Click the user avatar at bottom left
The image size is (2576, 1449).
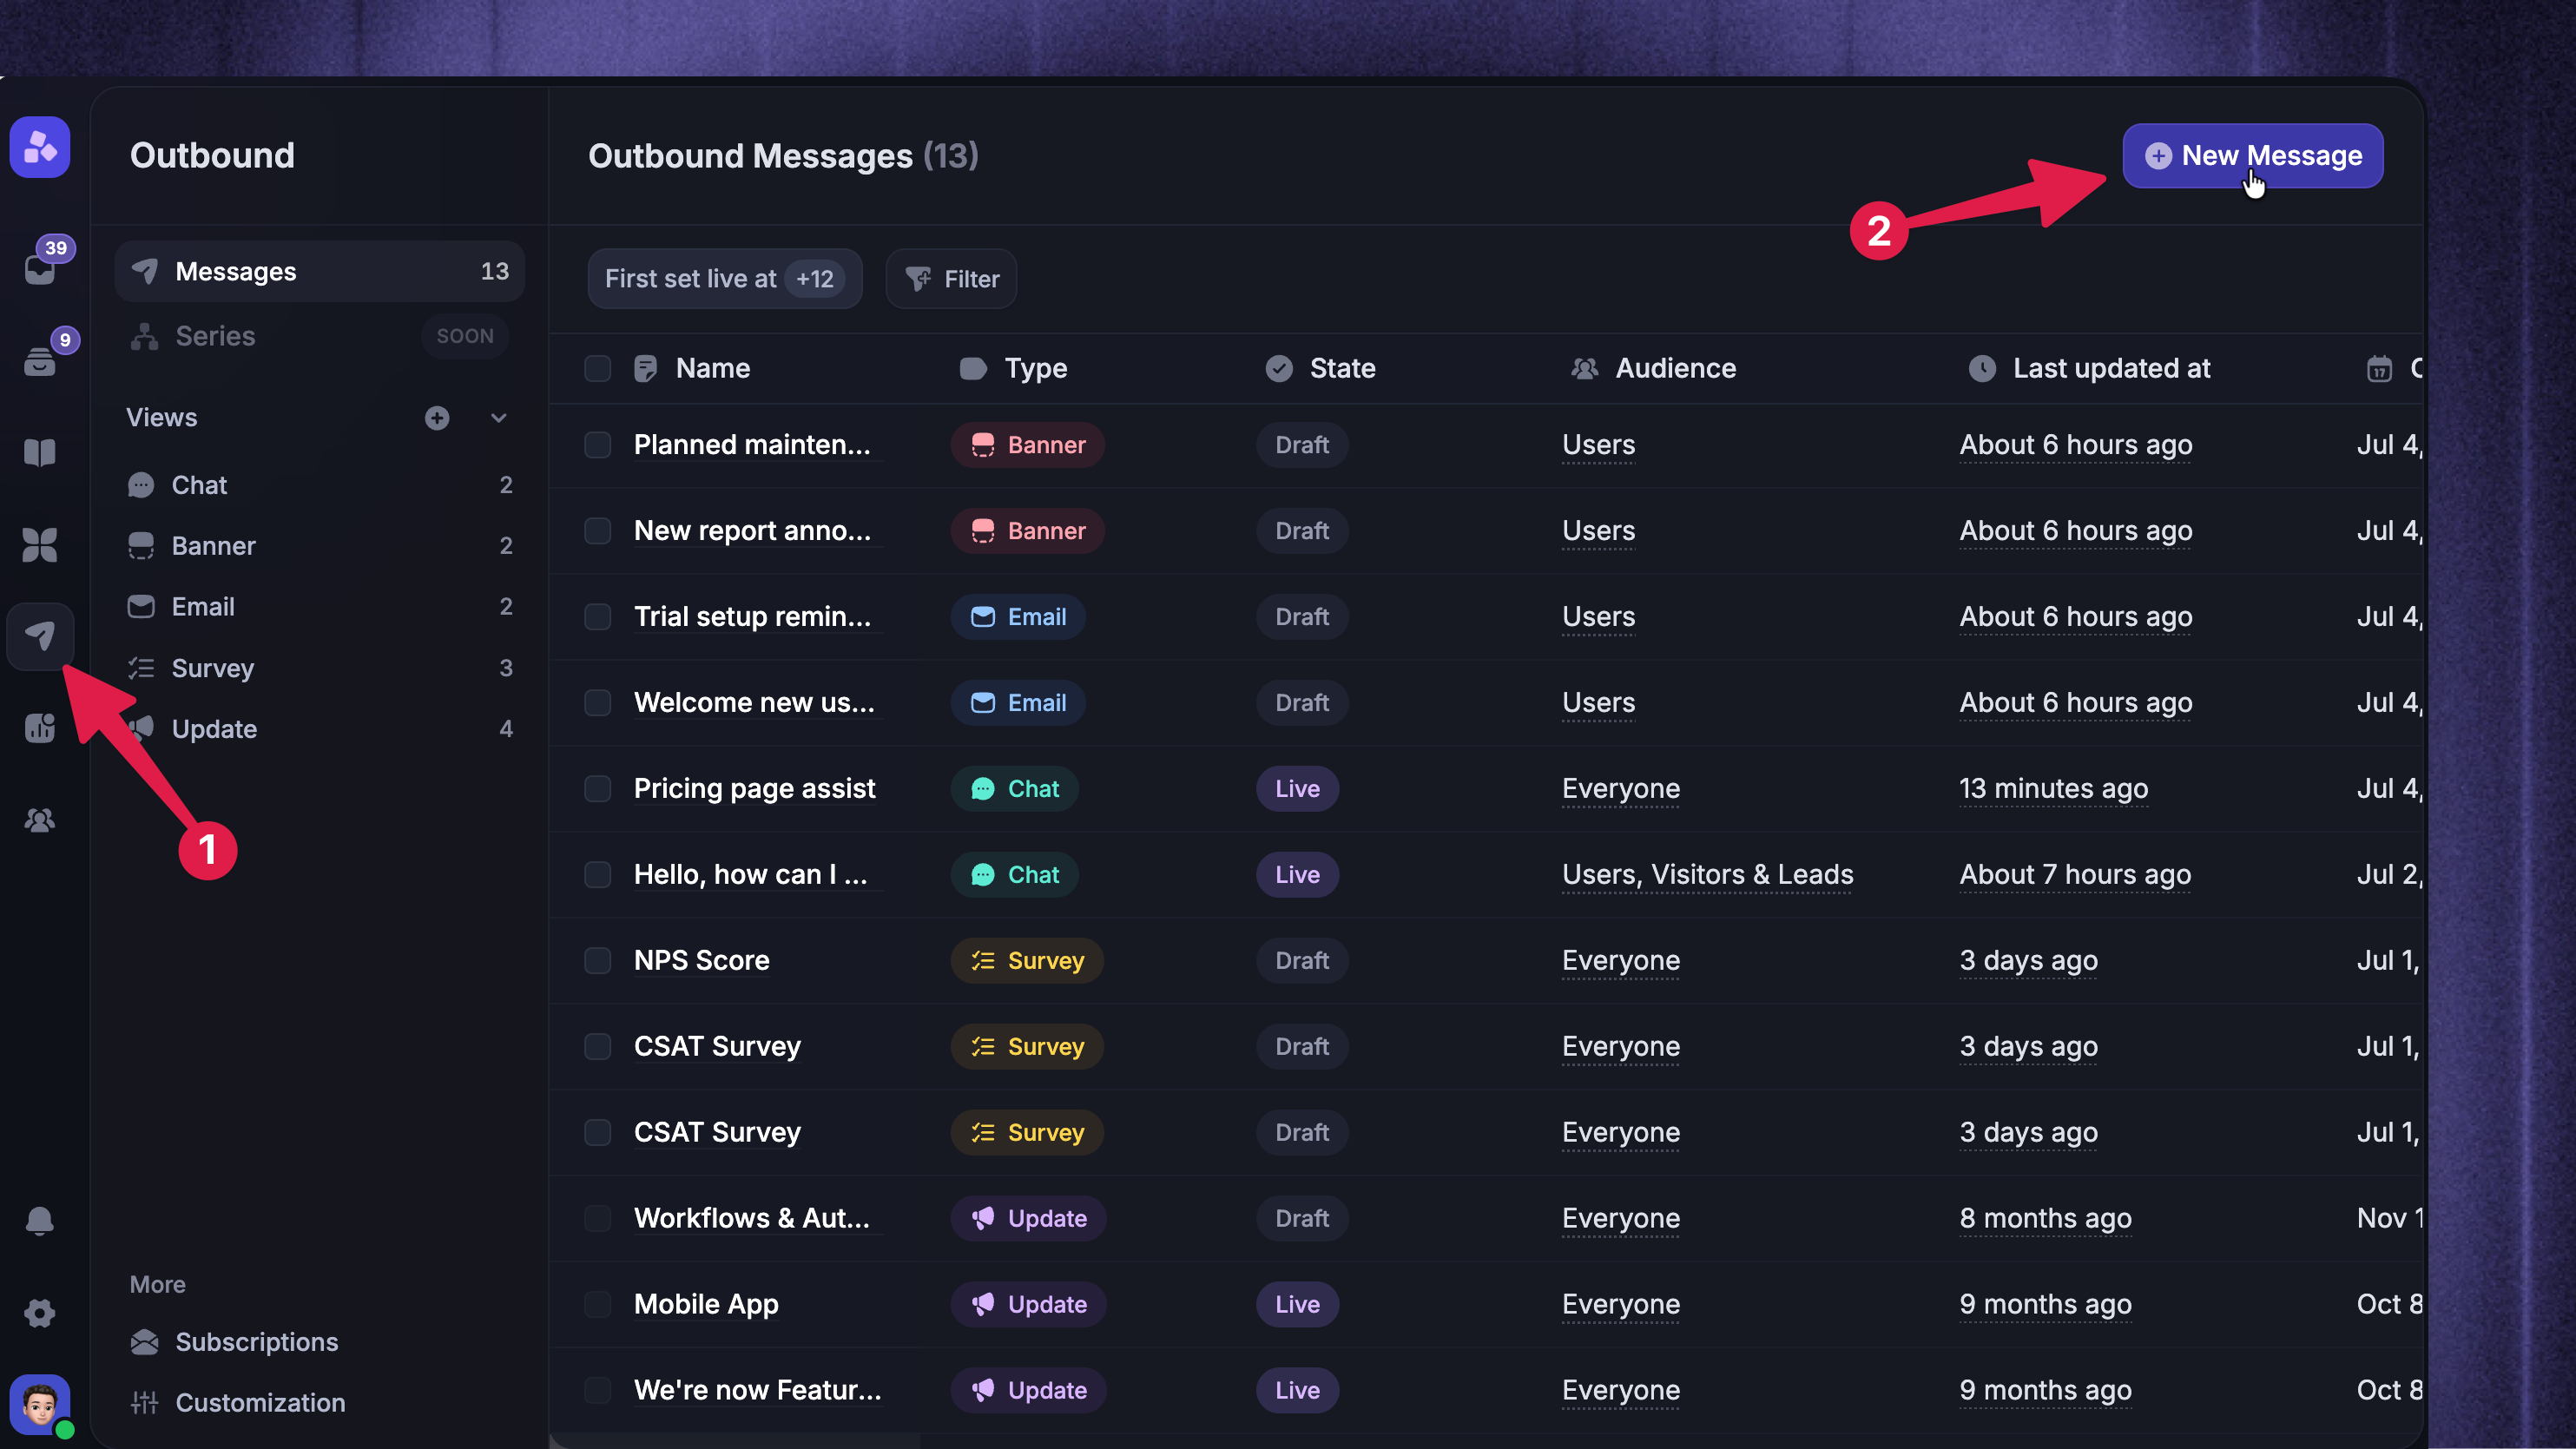tap(40, 1405)
